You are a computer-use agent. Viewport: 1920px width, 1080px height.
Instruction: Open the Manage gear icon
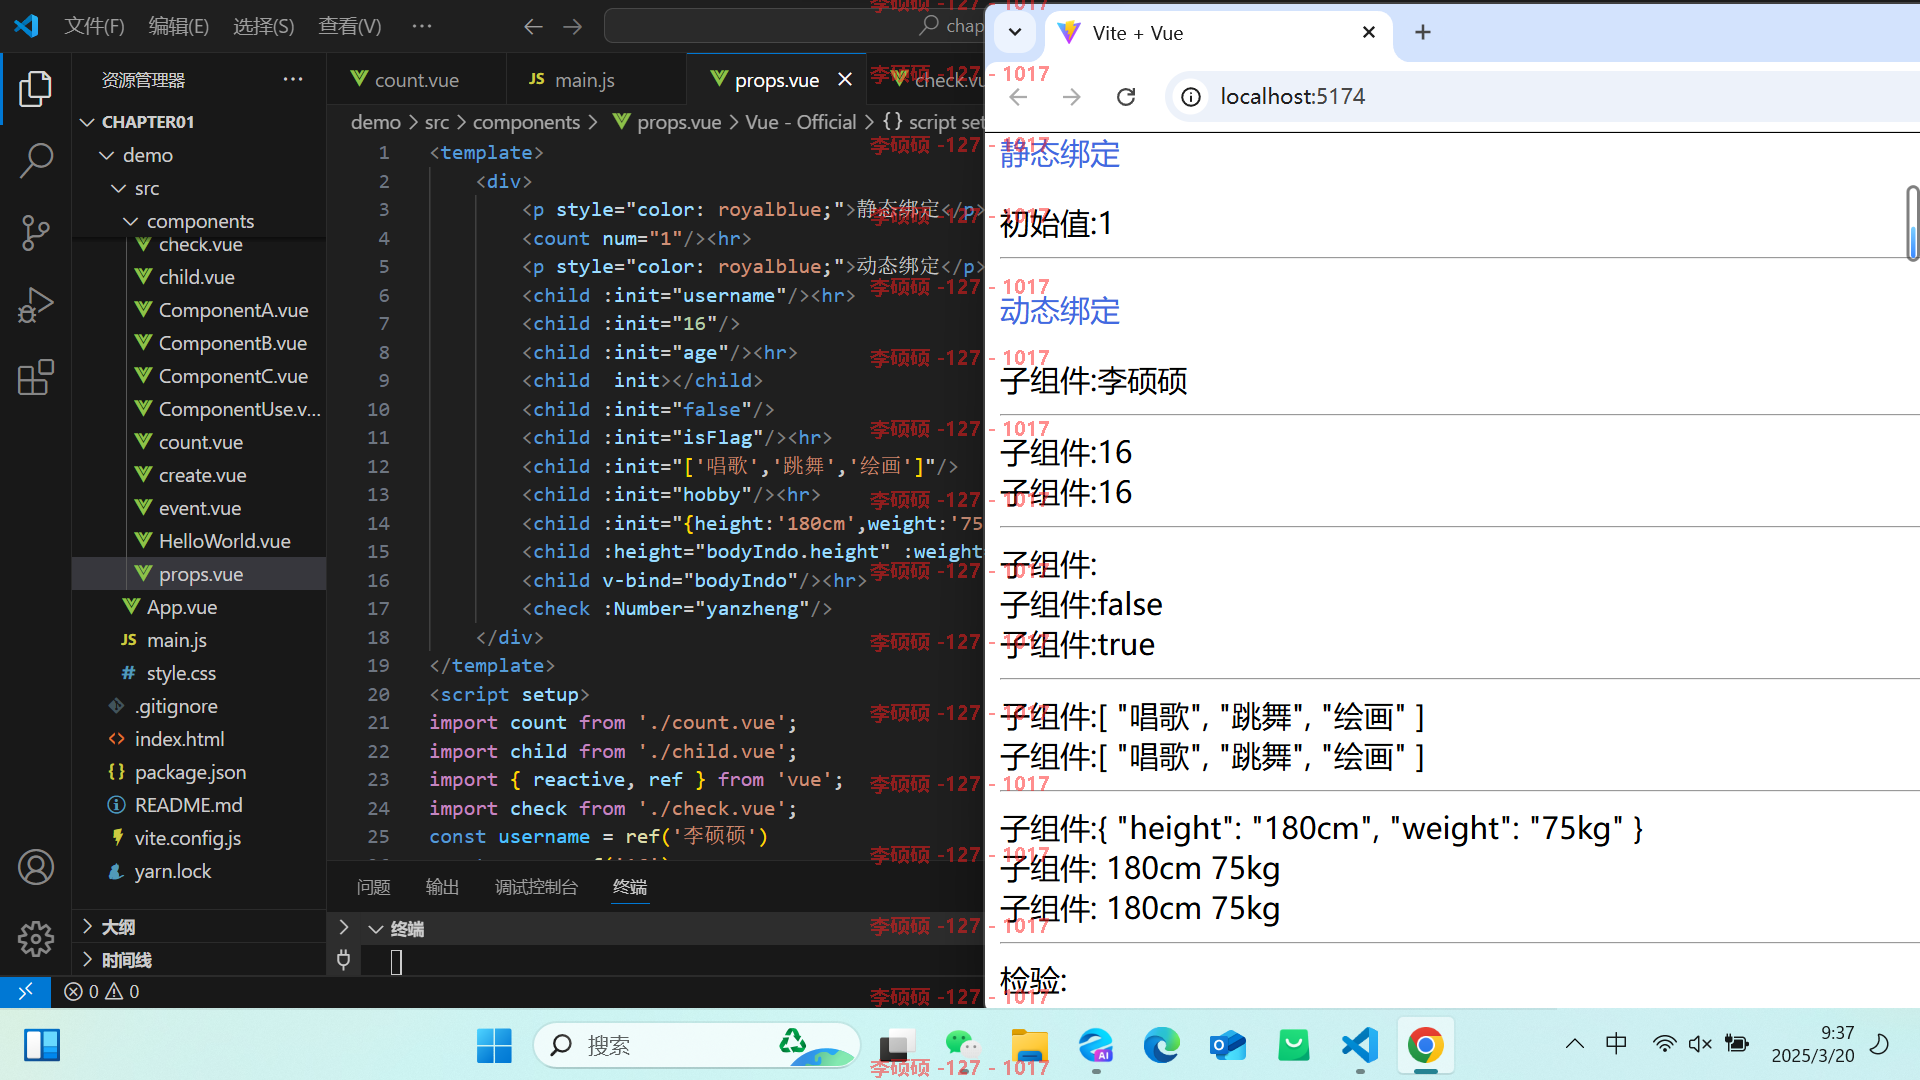click(x=36, y=938)
